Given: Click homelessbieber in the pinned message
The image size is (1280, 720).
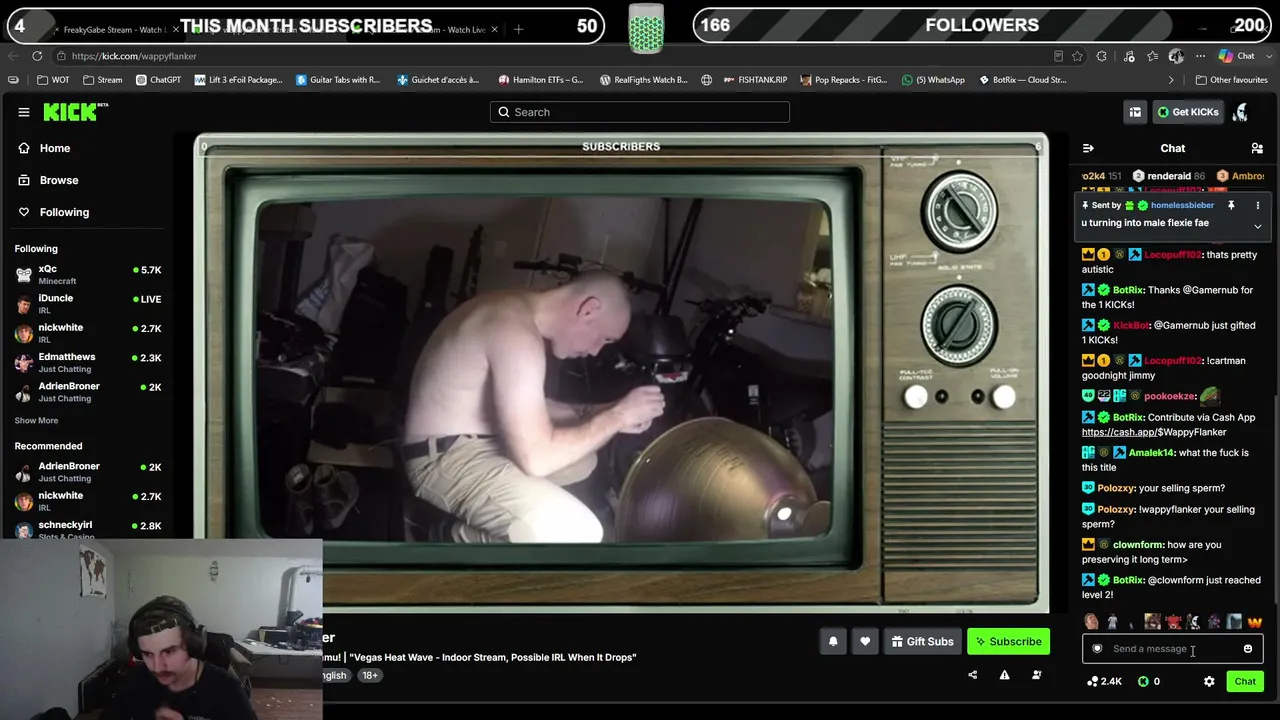Looking at the screenshot, I should tap(1182, 205).
